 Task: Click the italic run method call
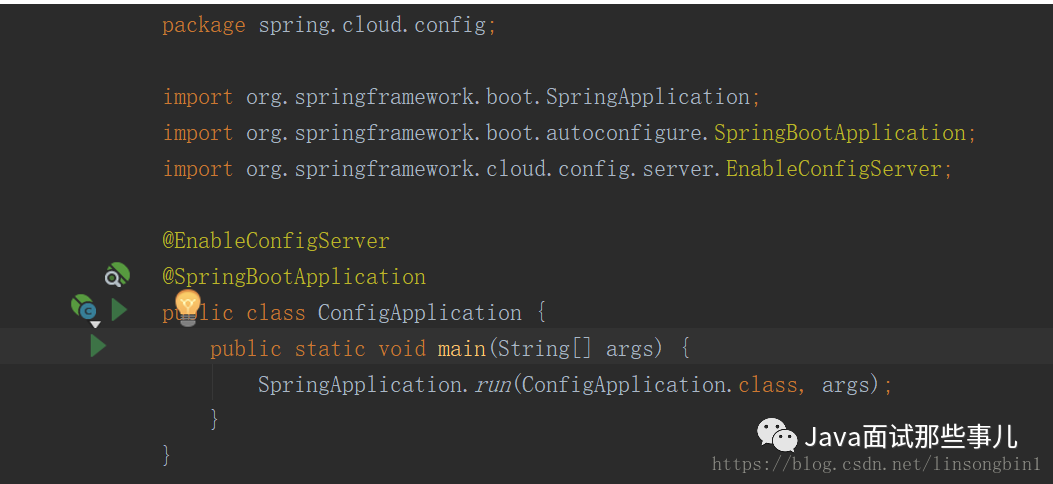click(494, 385)
